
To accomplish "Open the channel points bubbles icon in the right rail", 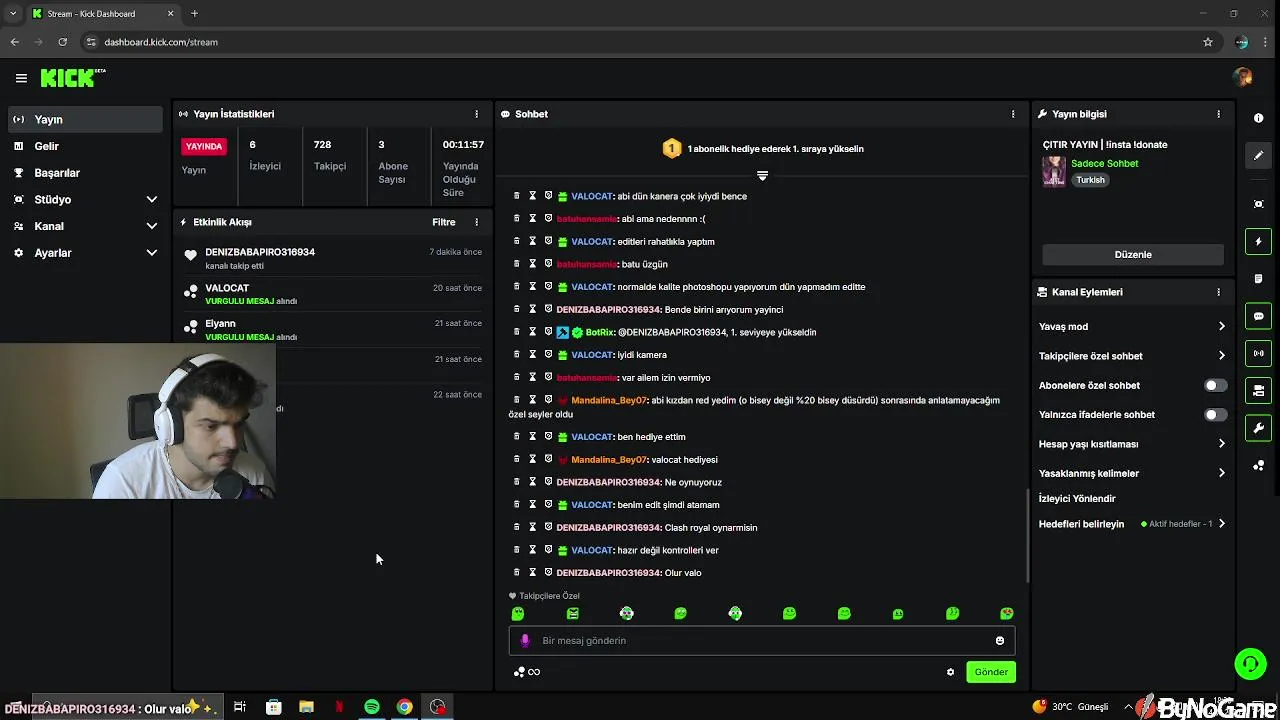I will click(x=1258, y=466).
